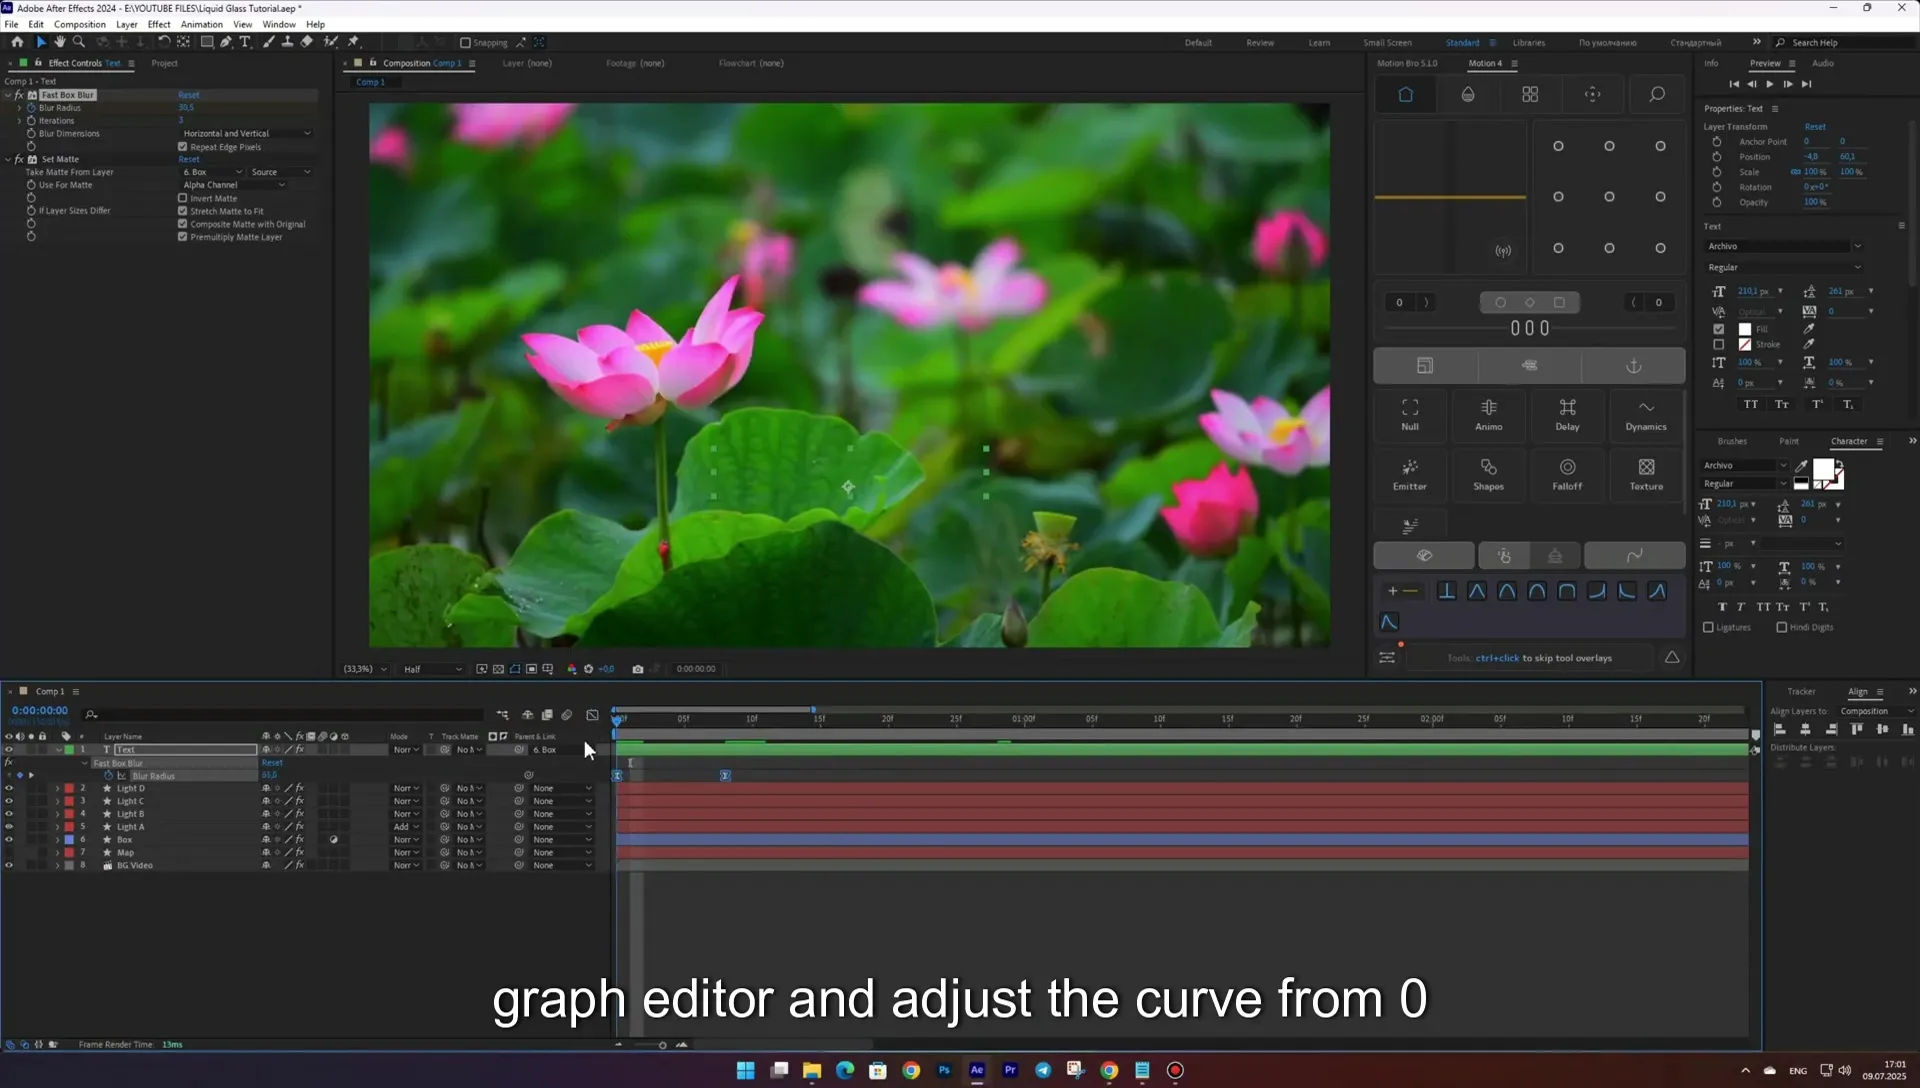Open Archivo font dropdown in Properties panel
1920x1088 pixels.
coord(1784,246)
